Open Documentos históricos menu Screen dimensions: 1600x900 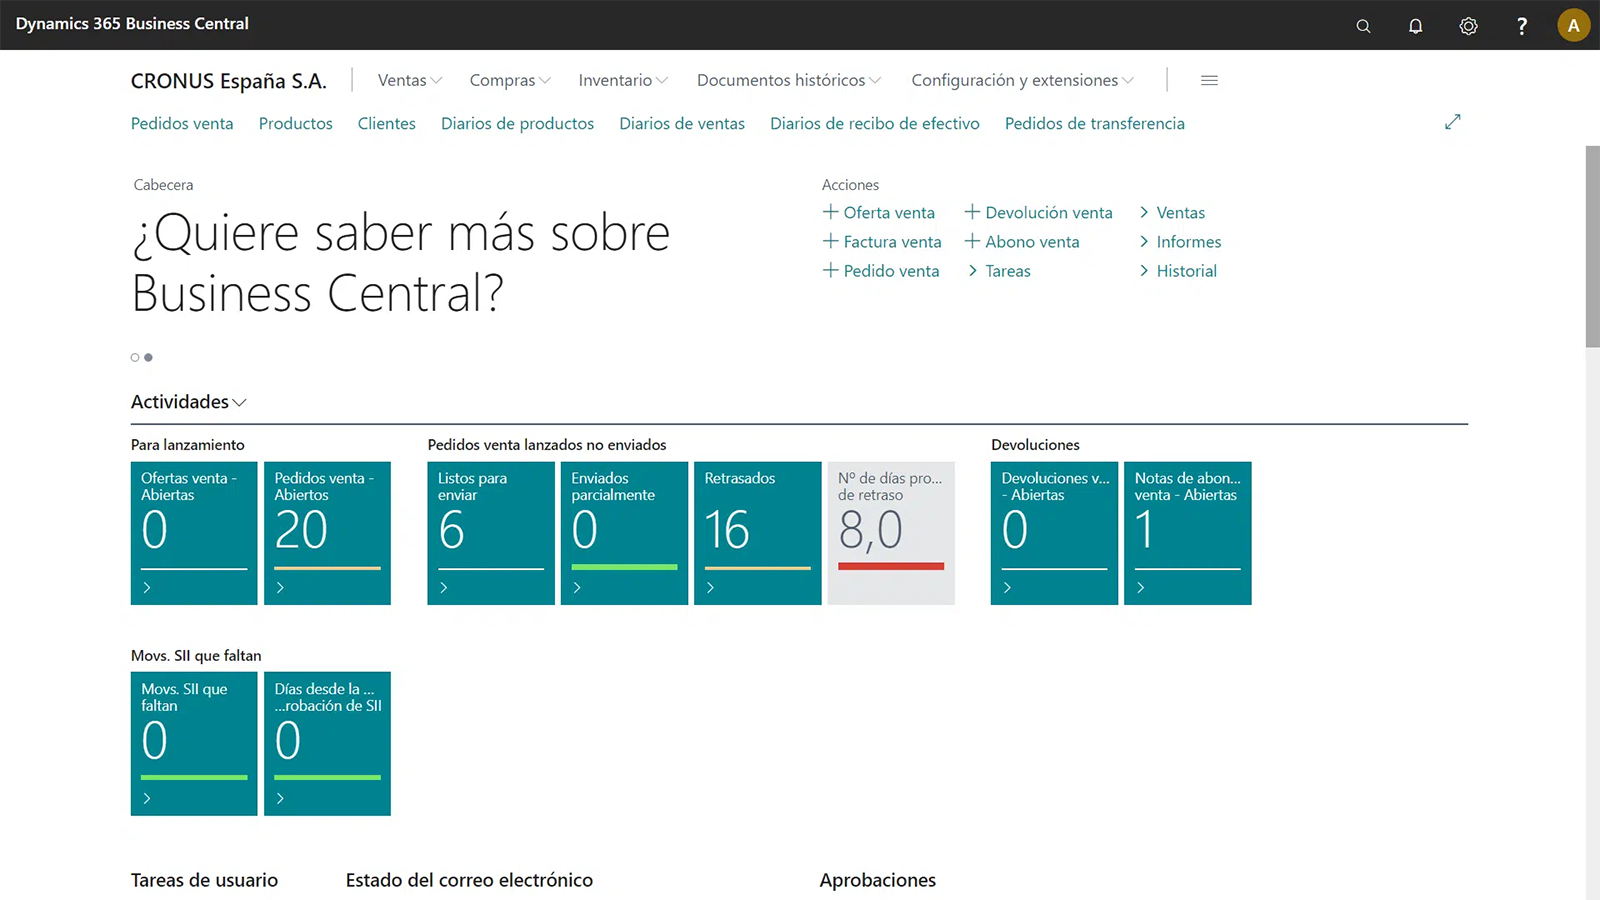click(x=788, y=80)
